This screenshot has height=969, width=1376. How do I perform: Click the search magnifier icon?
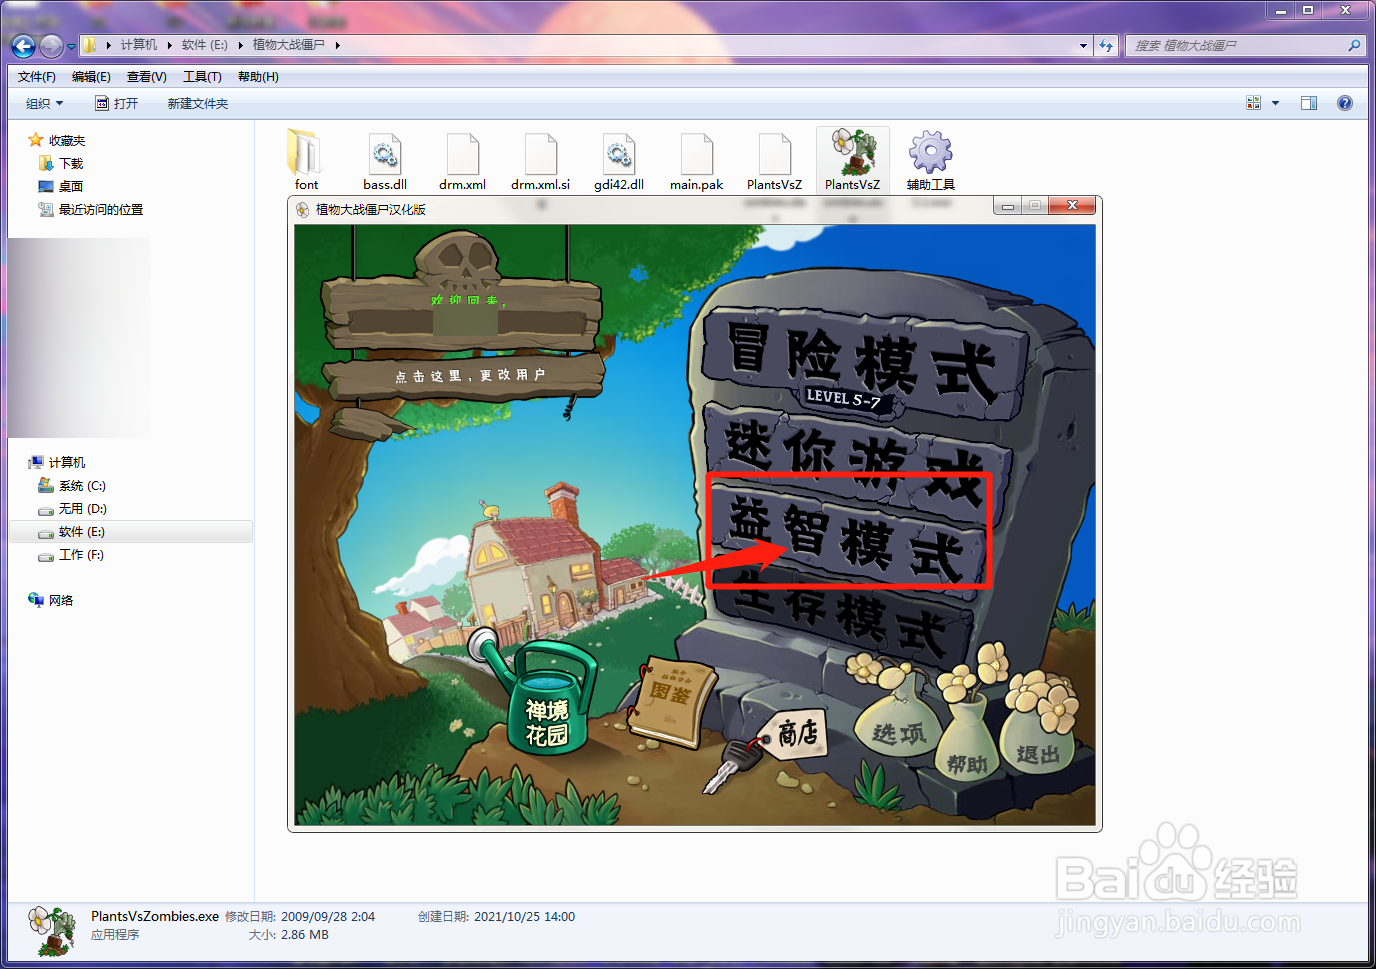coord(1354,45)
